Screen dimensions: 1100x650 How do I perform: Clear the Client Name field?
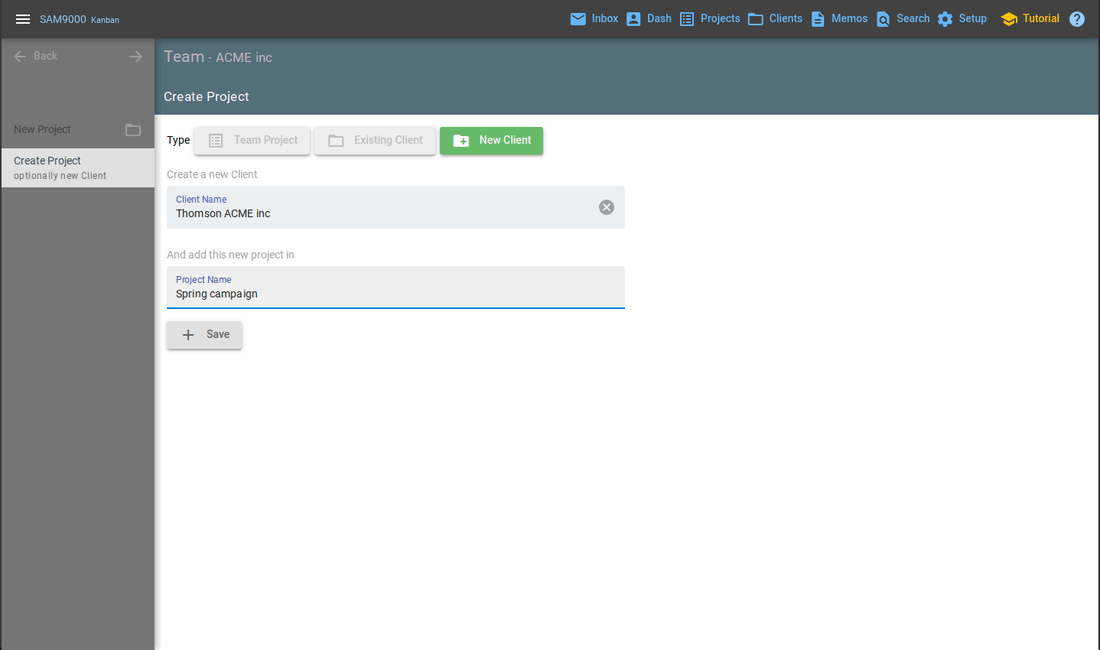(x=606, y=207)
